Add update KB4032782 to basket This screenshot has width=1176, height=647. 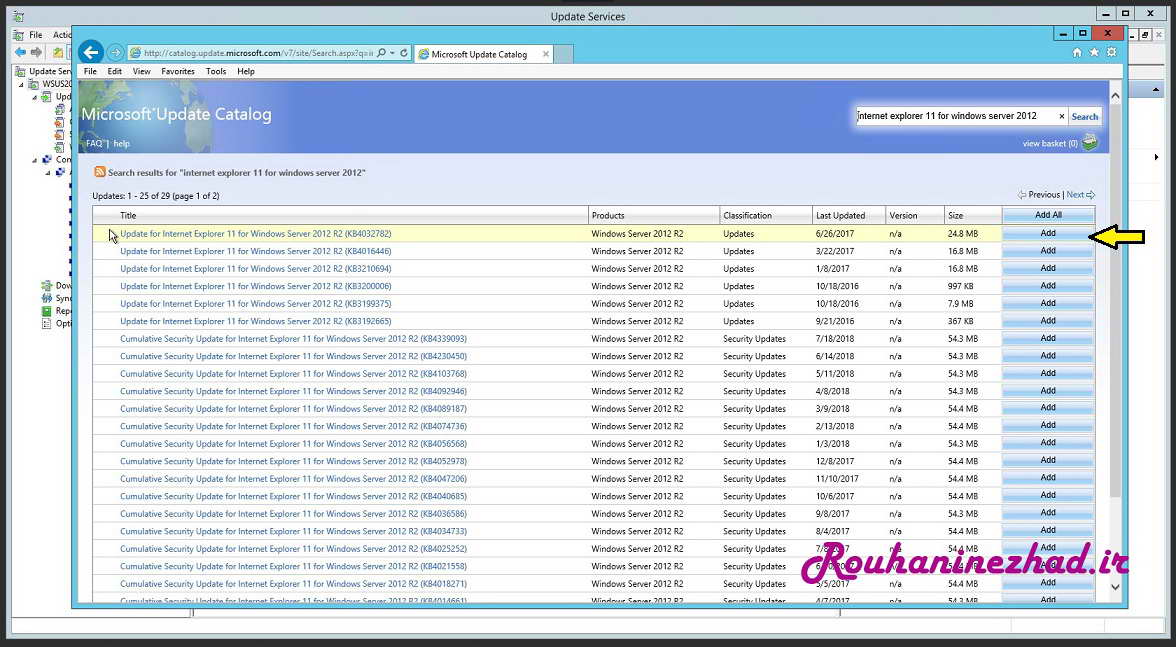coord(1048,233)
